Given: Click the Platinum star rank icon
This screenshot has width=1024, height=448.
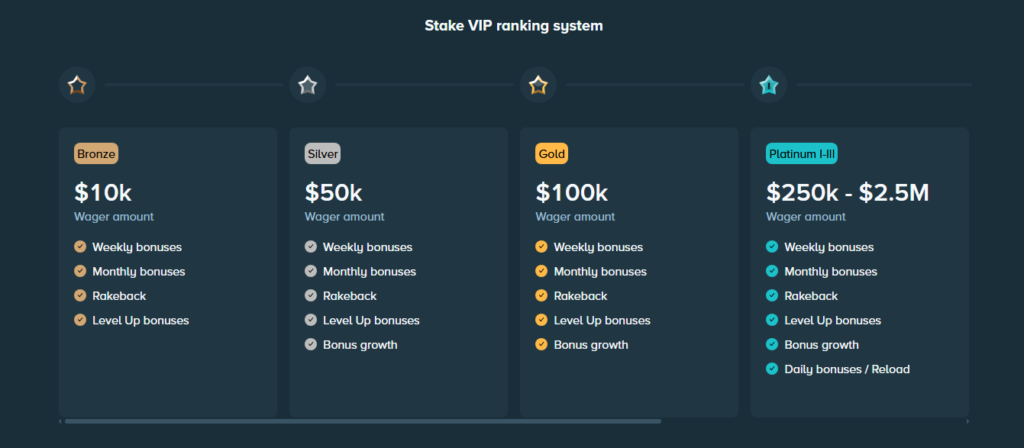Looking at the screenshot, I should [769, 86].
